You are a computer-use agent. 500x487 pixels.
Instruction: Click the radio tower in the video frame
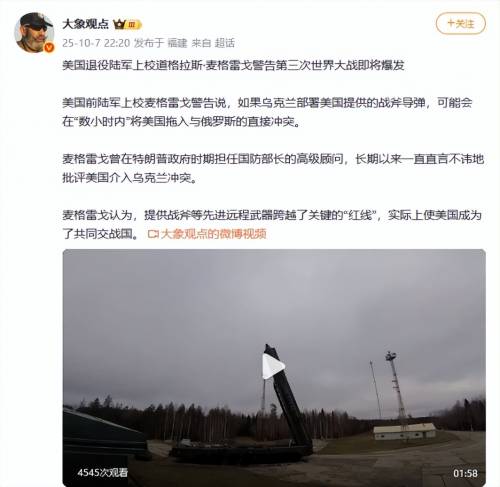396,387
